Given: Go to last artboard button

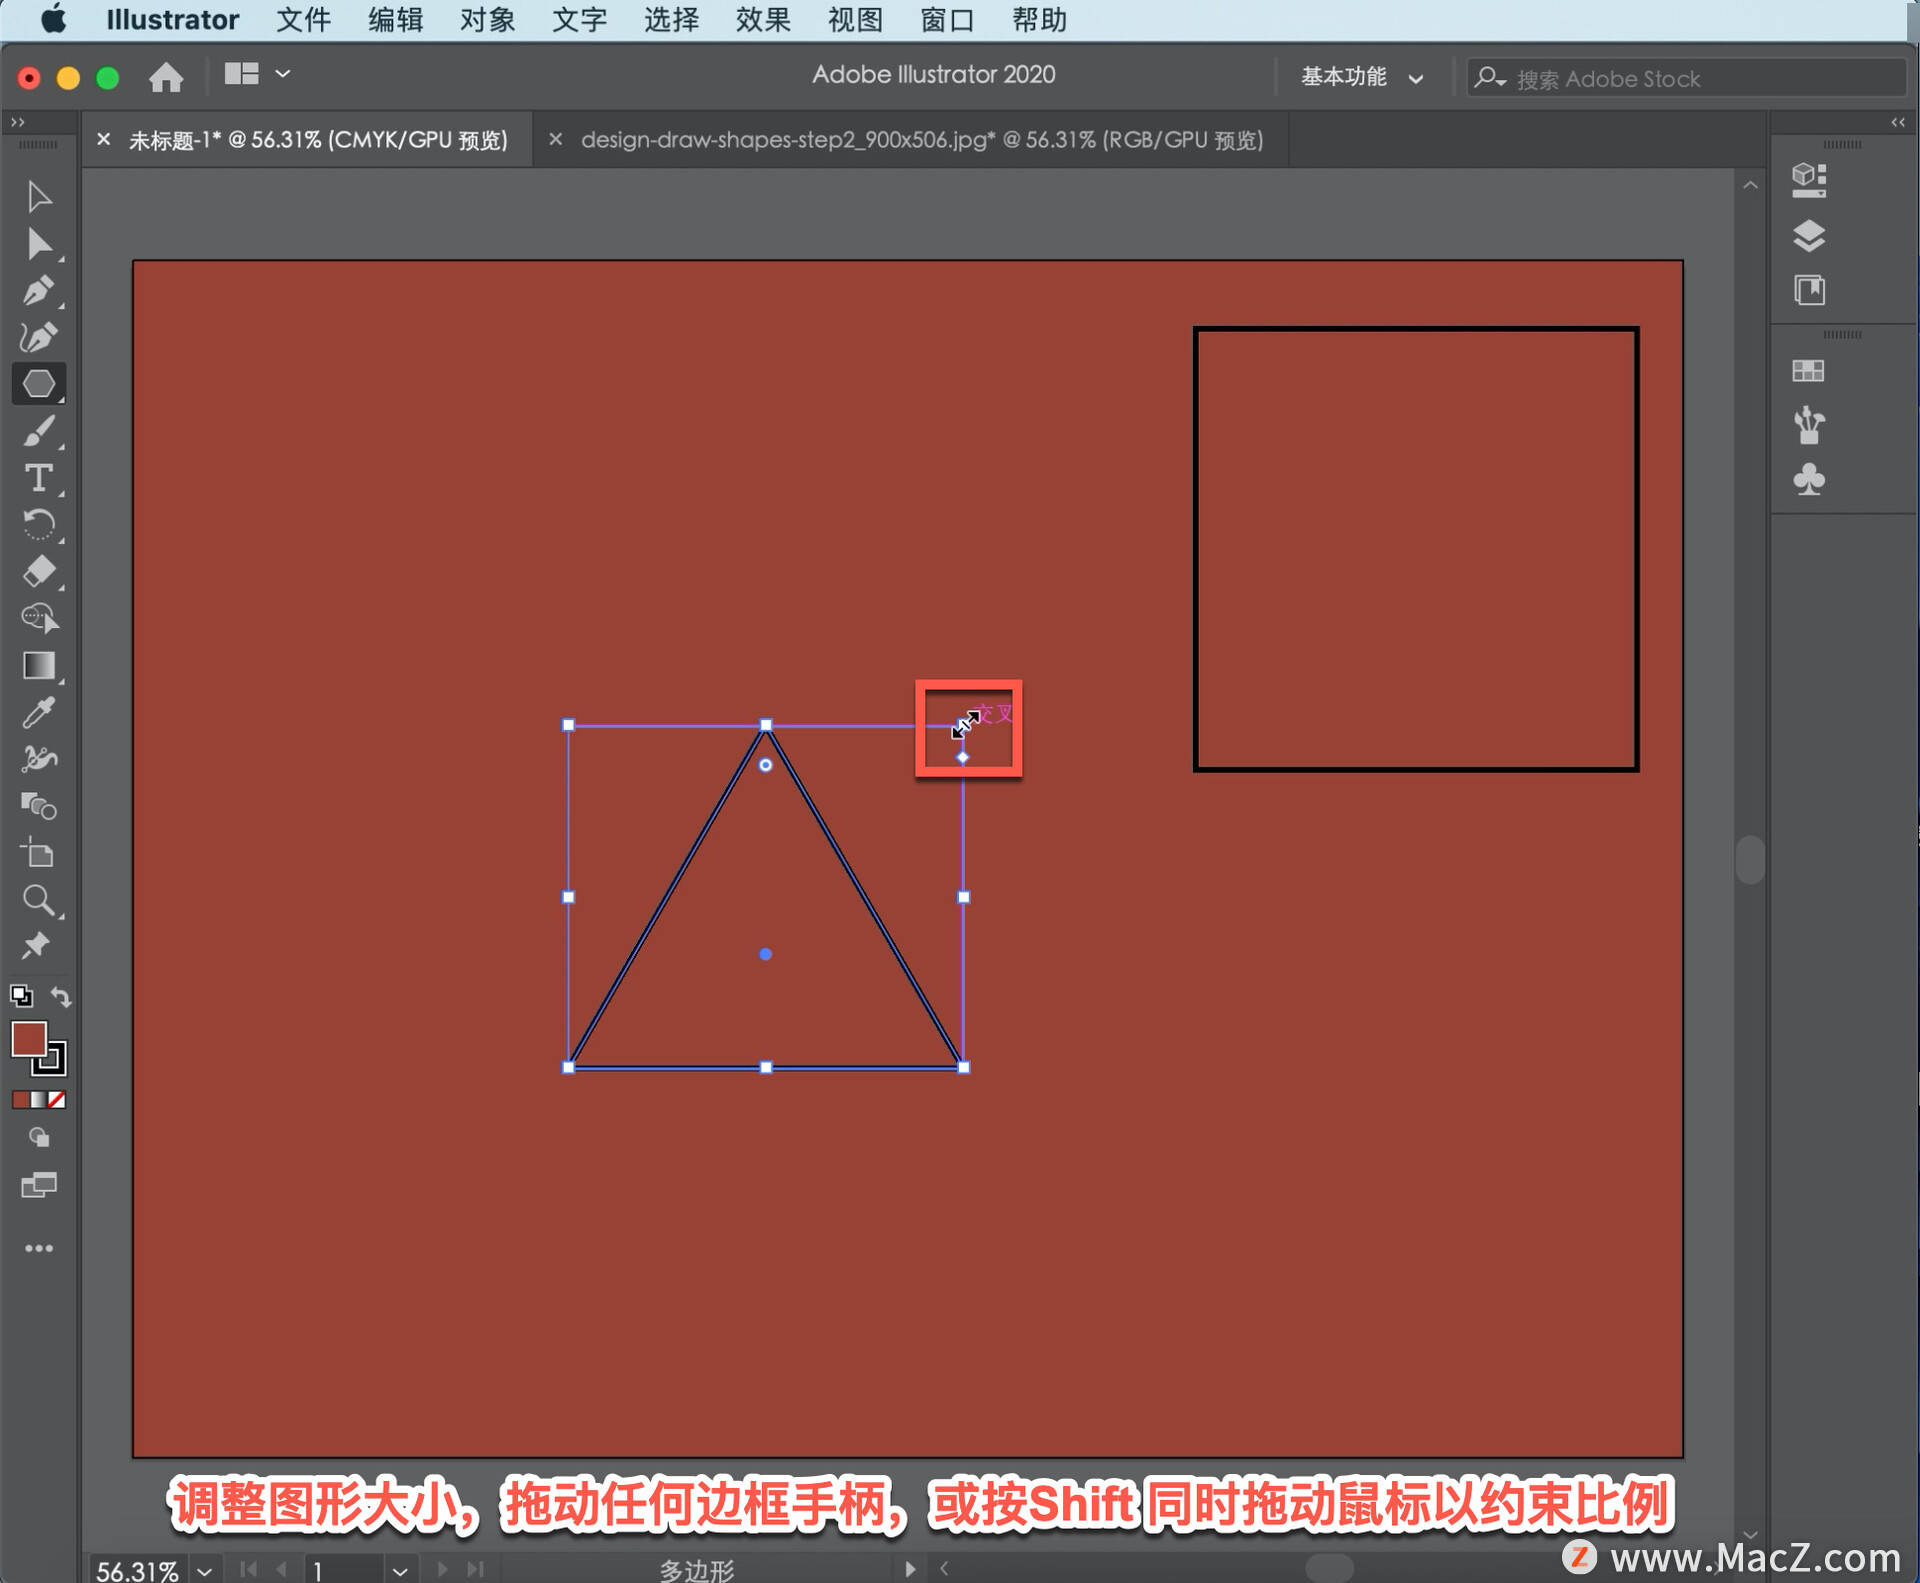Looking at the screenshot, I should click(x=475, y=1570).
